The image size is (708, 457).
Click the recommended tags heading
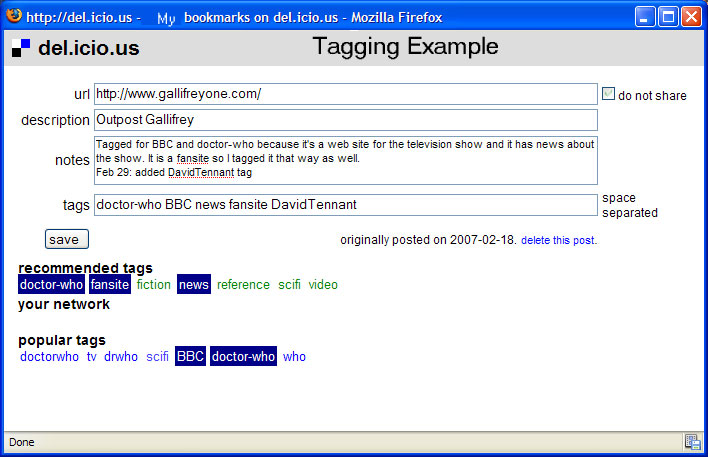pos(85,268)
